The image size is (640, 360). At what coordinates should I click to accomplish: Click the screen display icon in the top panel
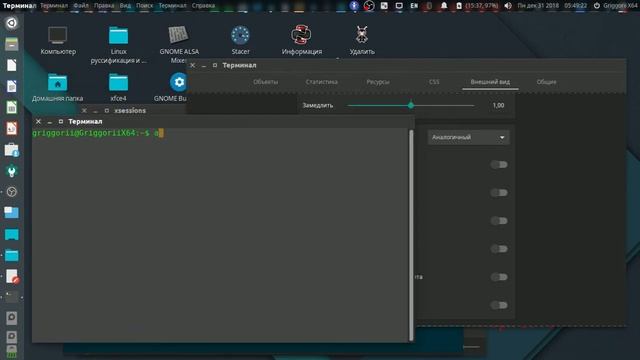pyautogui.click(x=399, y=6)
